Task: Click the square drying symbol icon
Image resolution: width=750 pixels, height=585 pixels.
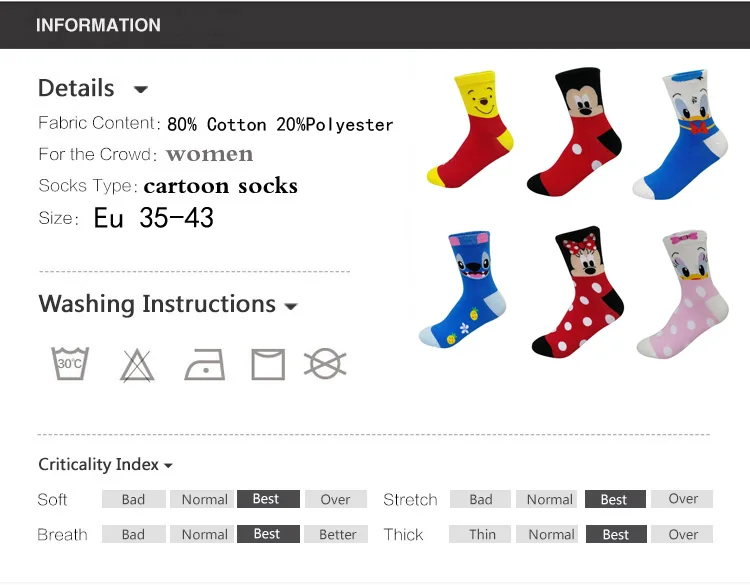Action: (x=268, y=364)
